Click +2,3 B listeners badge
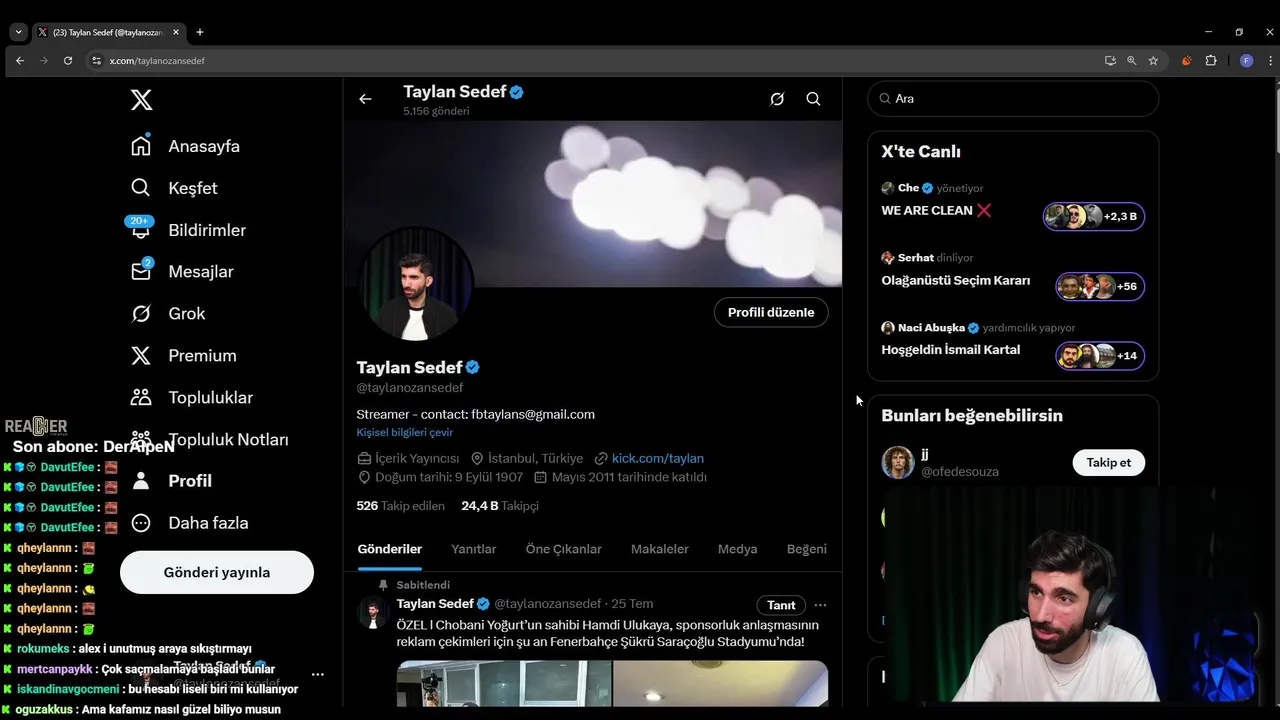The width and height of the screenshot is (1280, 720). click(1094, 216)
